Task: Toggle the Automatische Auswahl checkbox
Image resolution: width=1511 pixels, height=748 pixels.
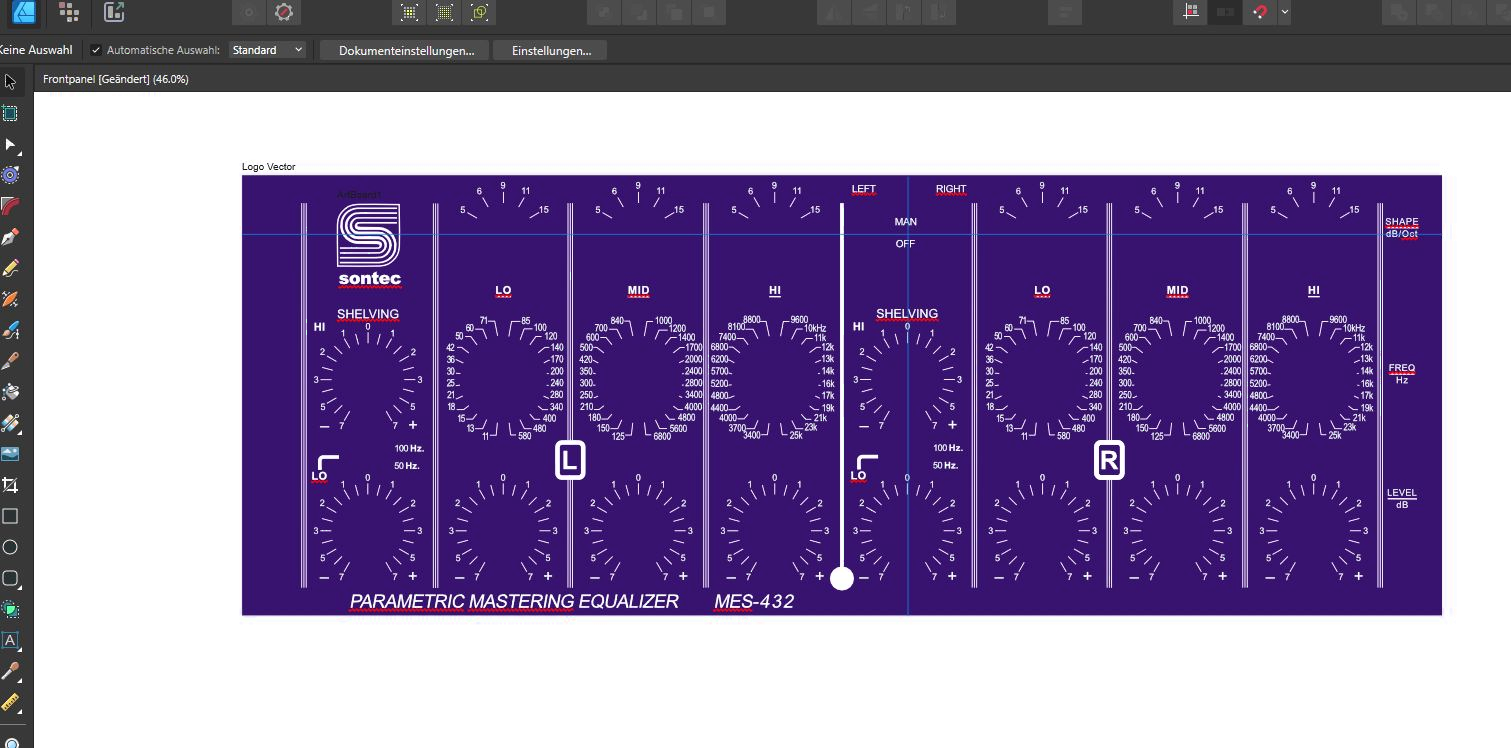Action: point(96,50)
